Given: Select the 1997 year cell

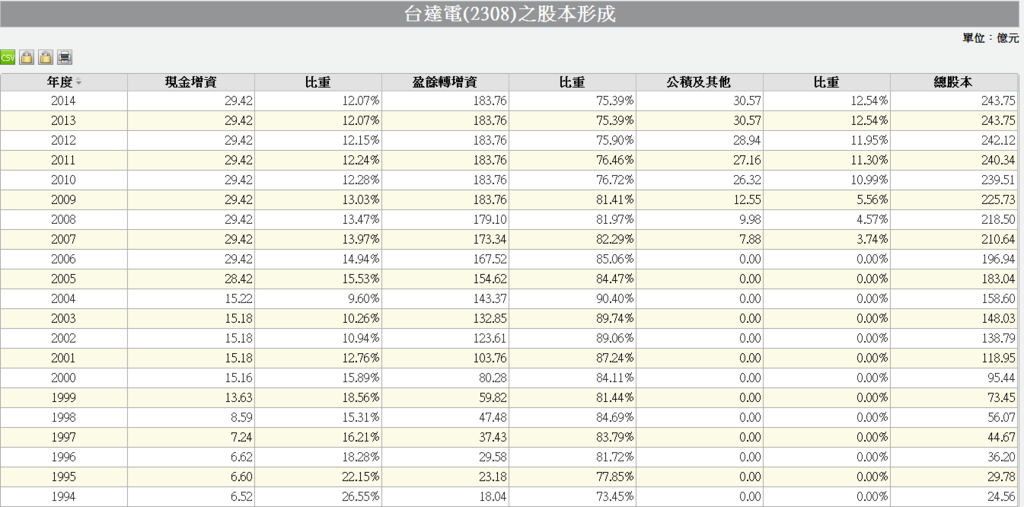Looking at the screenshot, I should pyautogui.click(x=63, y=437).
